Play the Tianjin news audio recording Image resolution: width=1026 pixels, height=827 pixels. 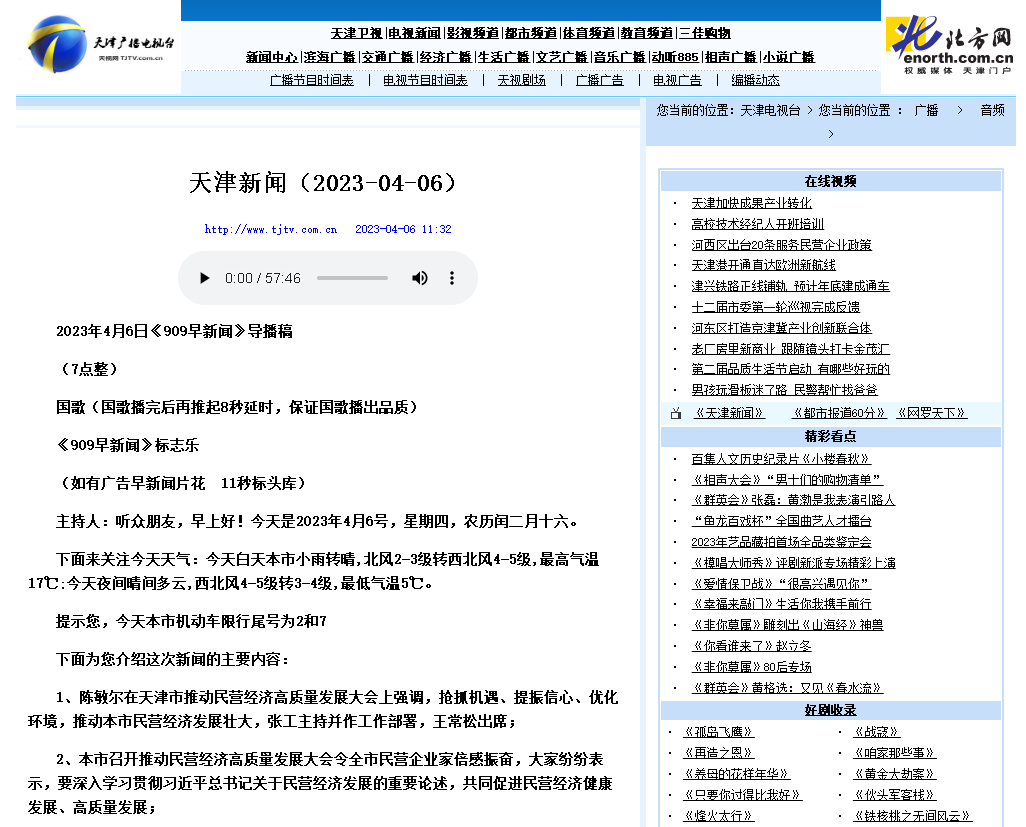pos(204,278)
